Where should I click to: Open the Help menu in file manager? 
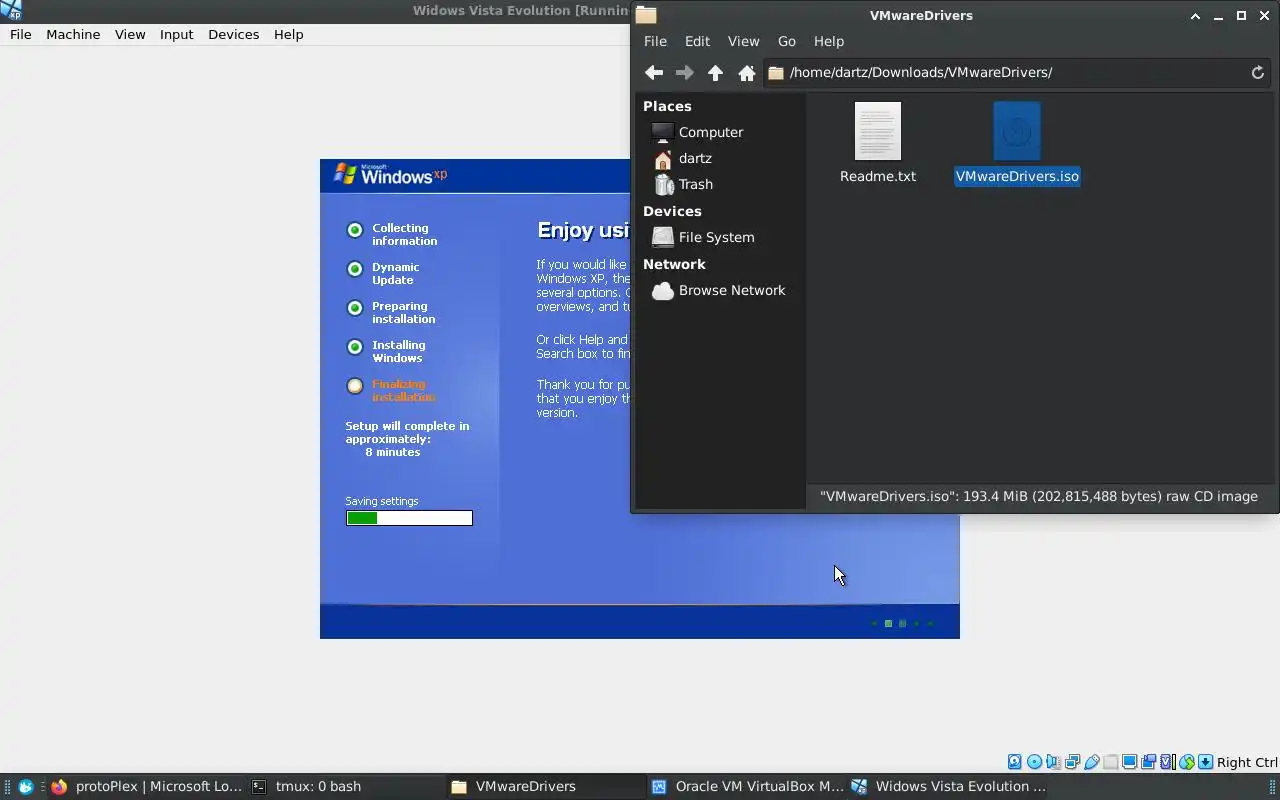point(829,41)
